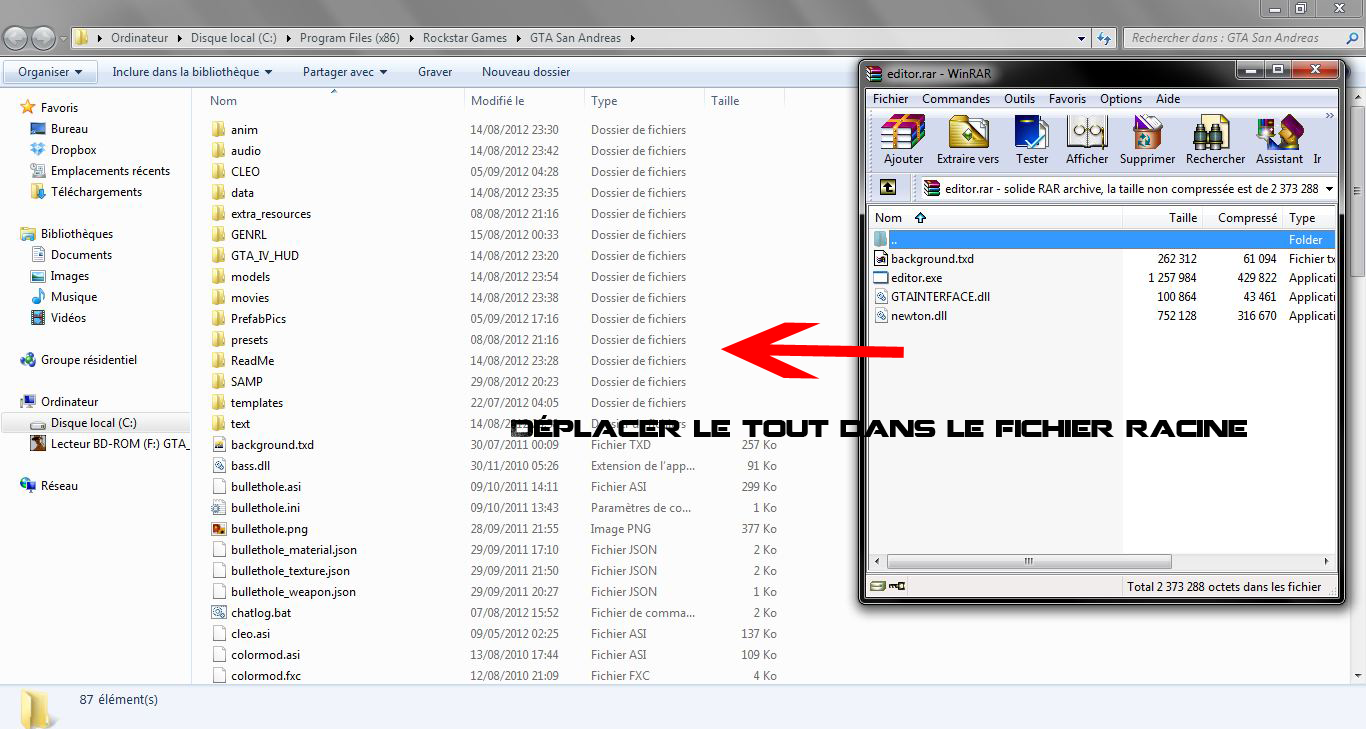Select the bullethole_weapon.json file name

pyautogui.click(x=293, y=592)
